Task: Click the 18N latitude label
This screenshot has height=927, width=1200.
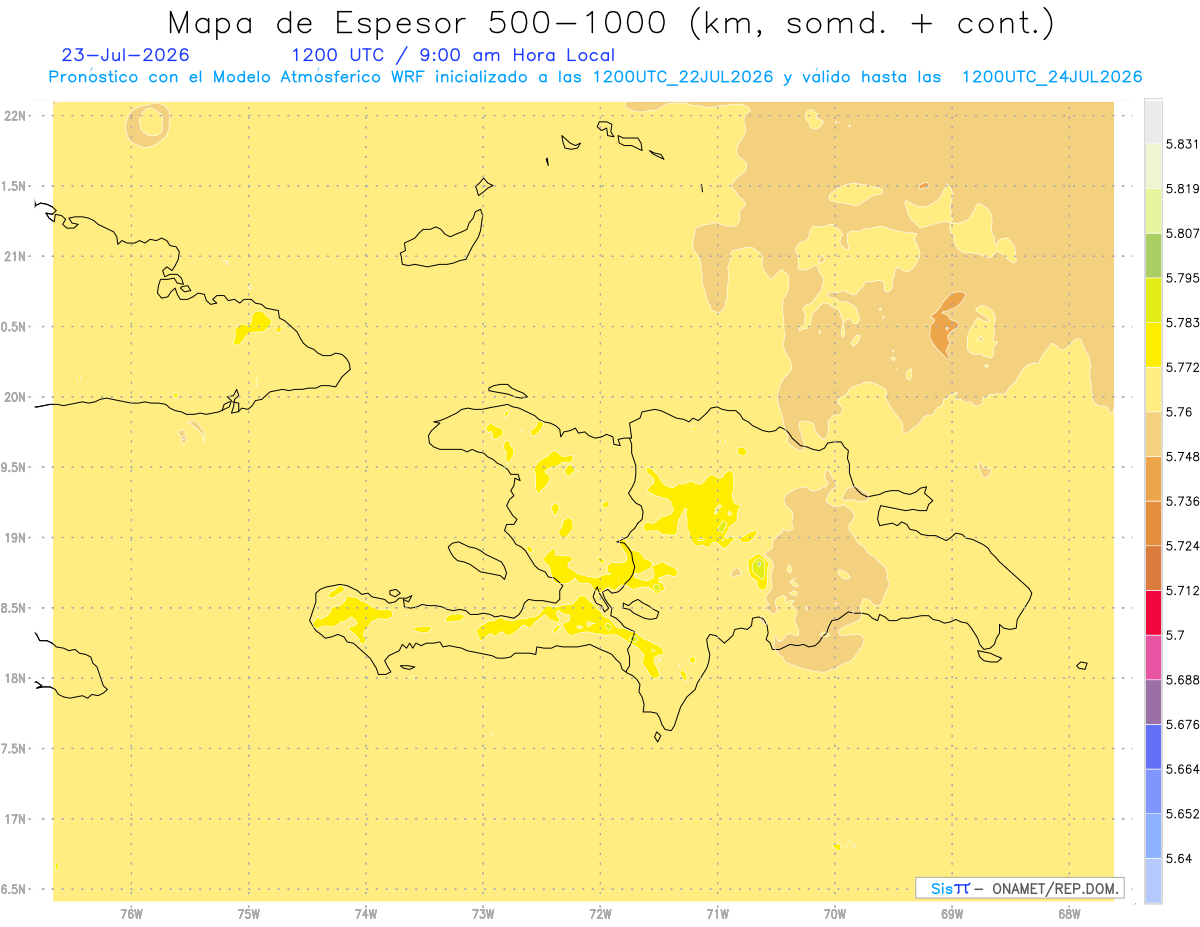Action: (x=15, y=678)
